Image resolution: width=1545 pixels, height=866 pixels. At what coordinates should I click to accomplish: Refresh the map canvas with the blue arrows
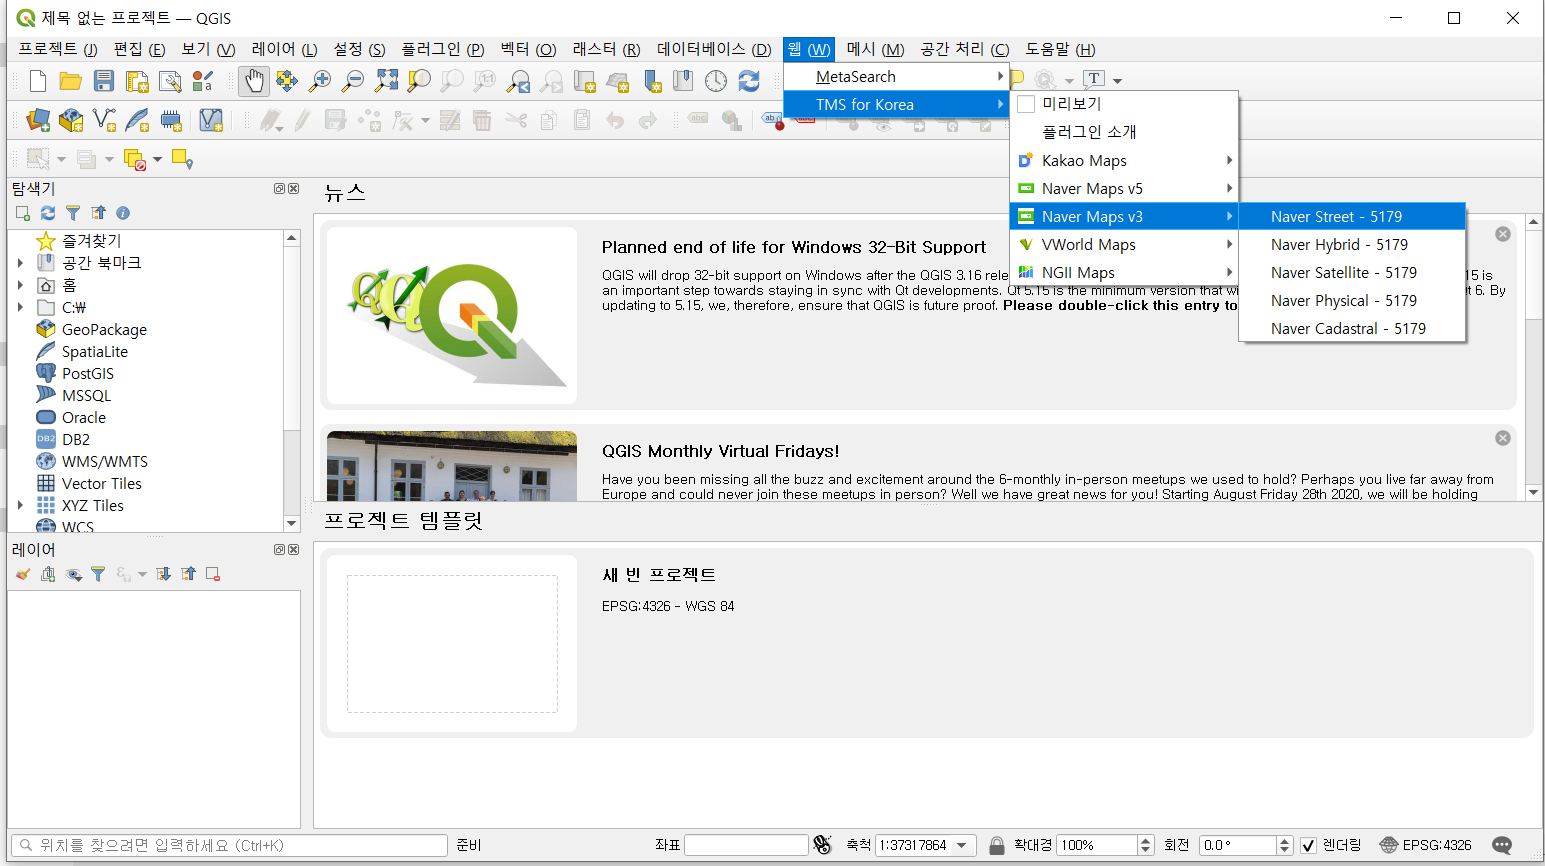[749, 81]
